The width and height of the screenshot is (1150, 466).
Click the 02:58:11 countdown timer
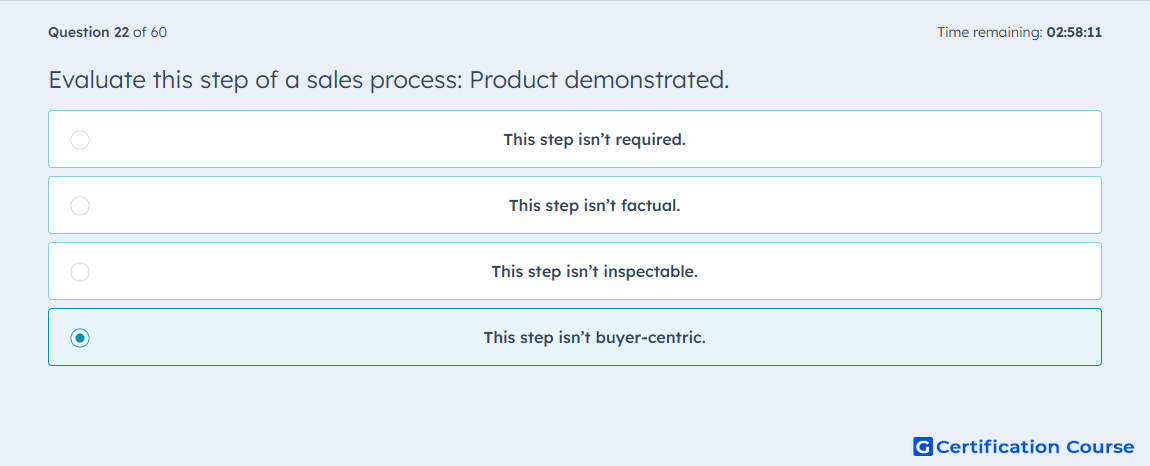coord(1074,32)
